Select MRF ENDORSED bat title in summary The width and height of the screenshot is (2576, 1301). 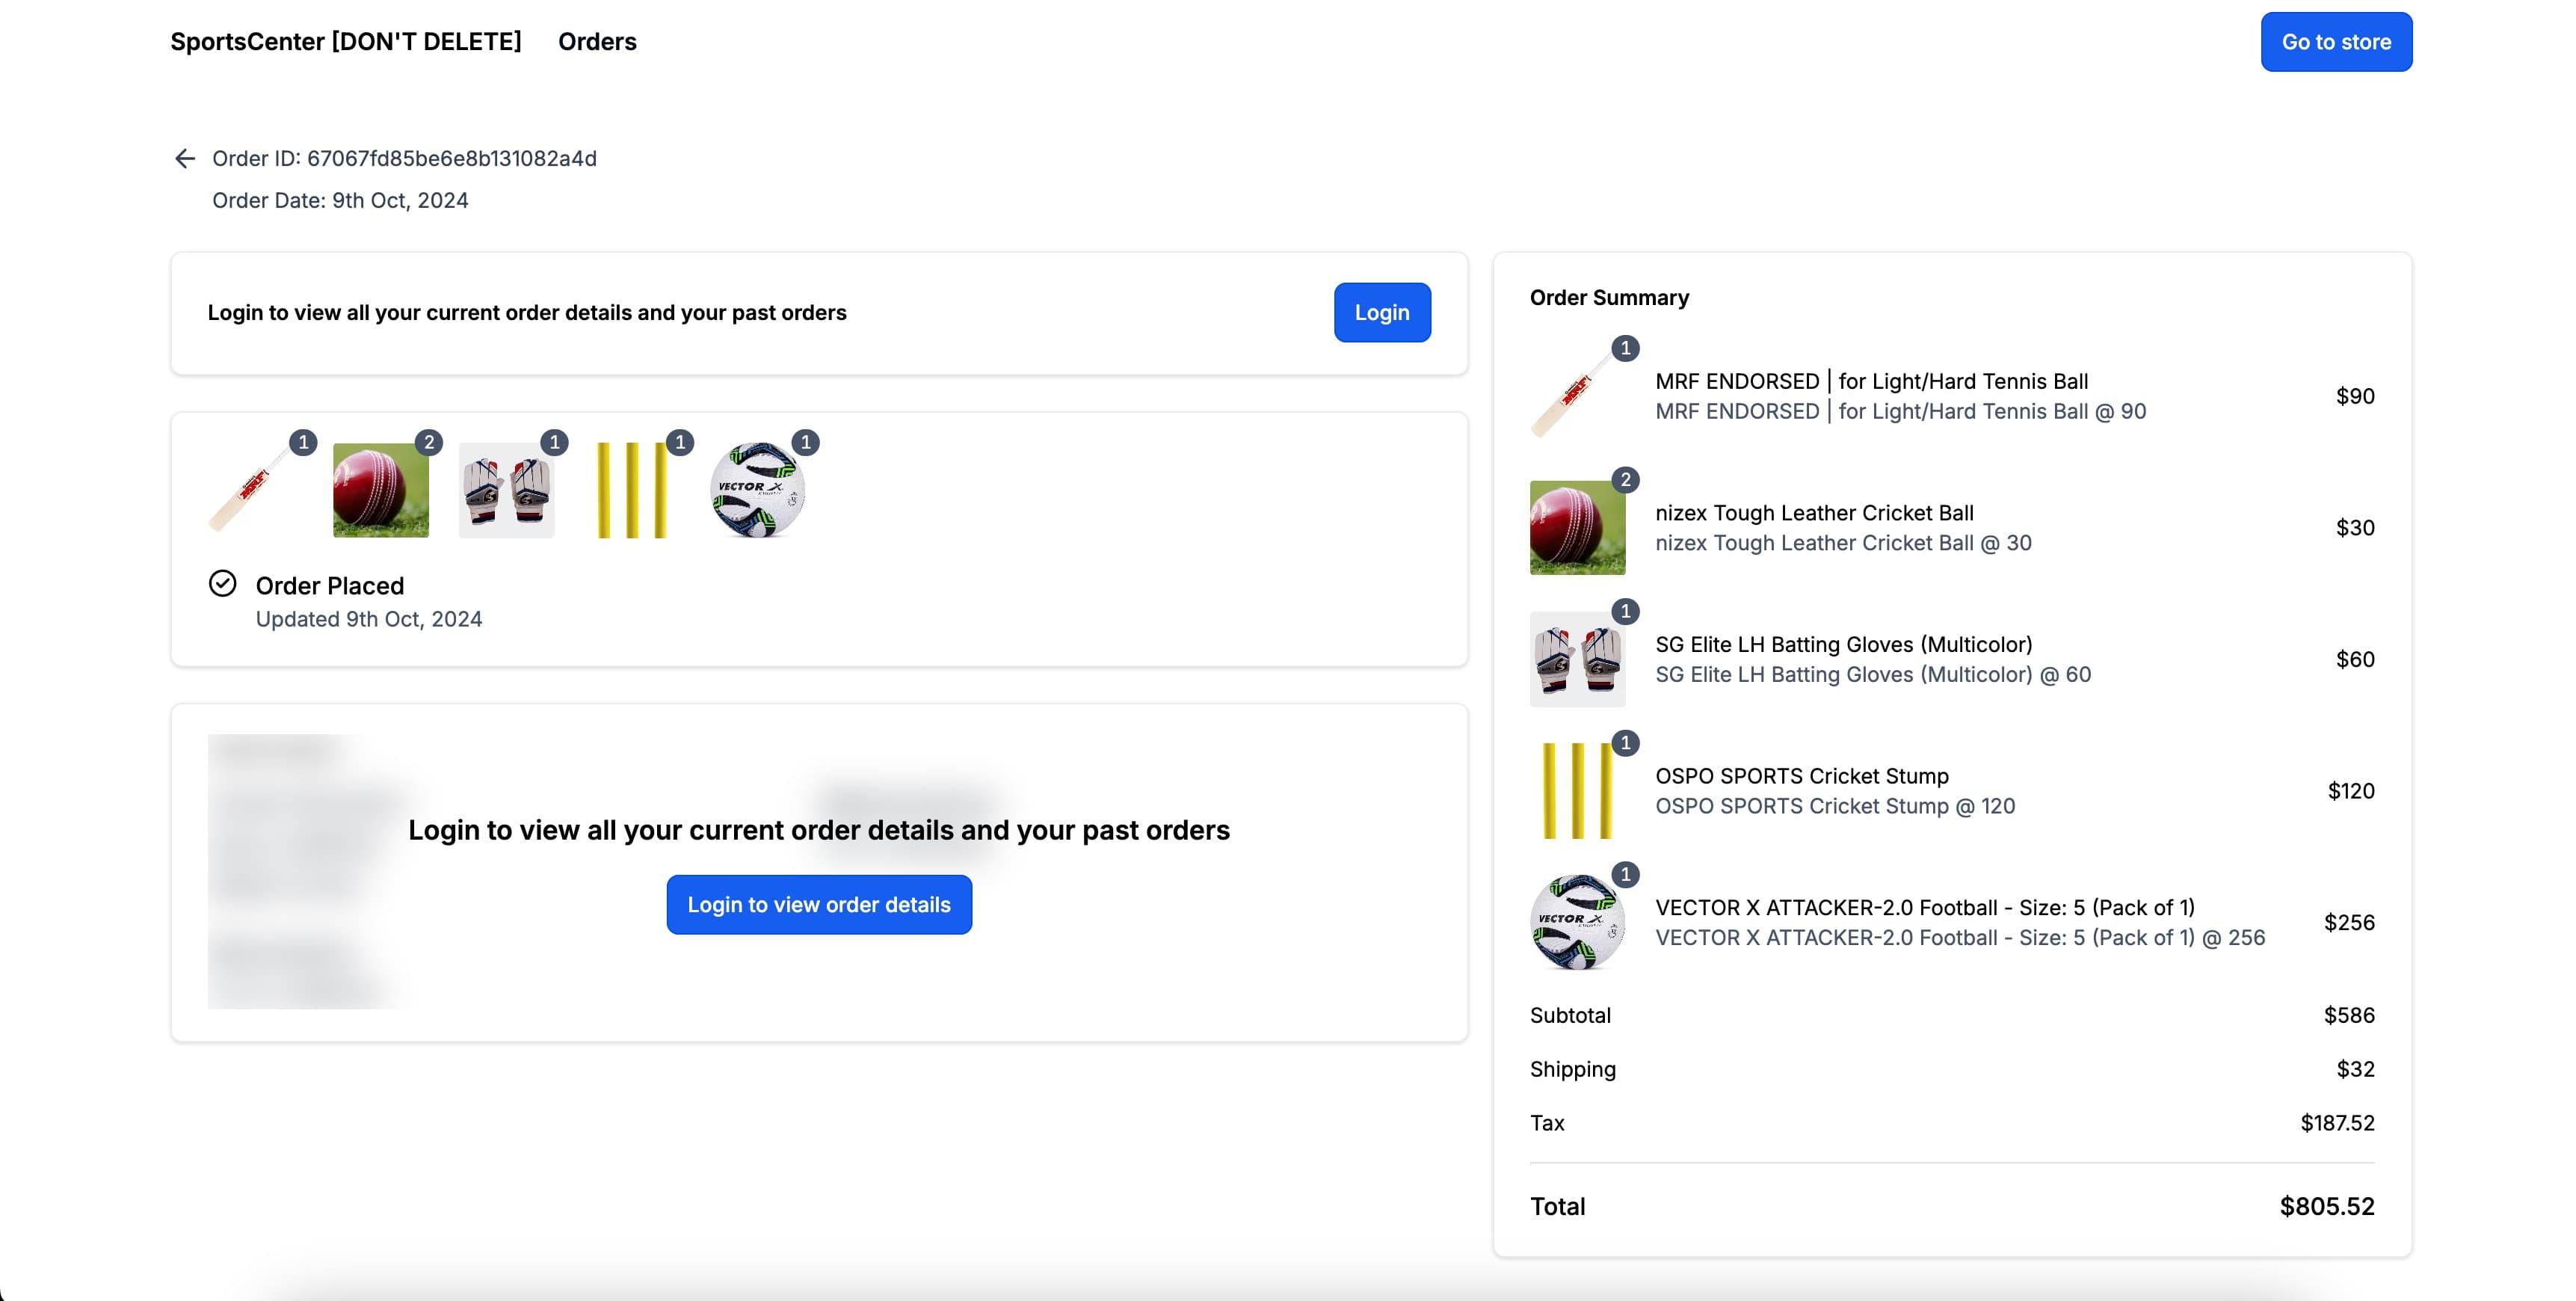[1871, 381]
